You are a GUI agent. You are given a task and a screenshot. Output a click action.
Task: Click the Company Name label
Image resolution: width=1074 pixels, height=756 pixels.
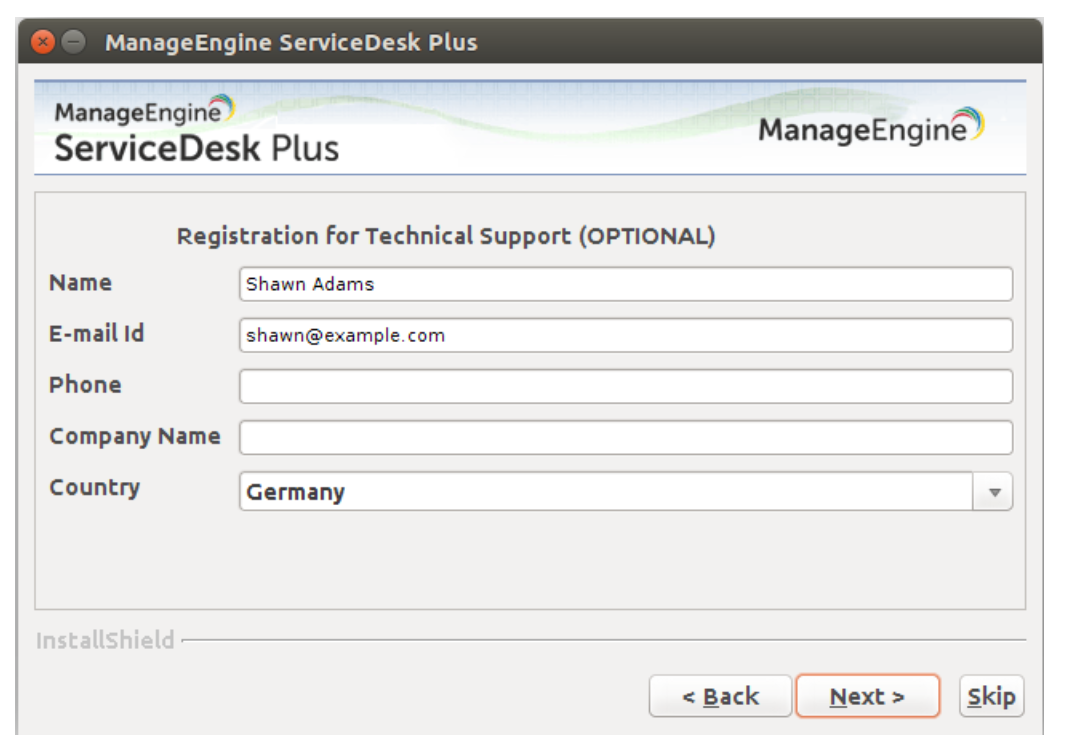[x=135, y=436]
